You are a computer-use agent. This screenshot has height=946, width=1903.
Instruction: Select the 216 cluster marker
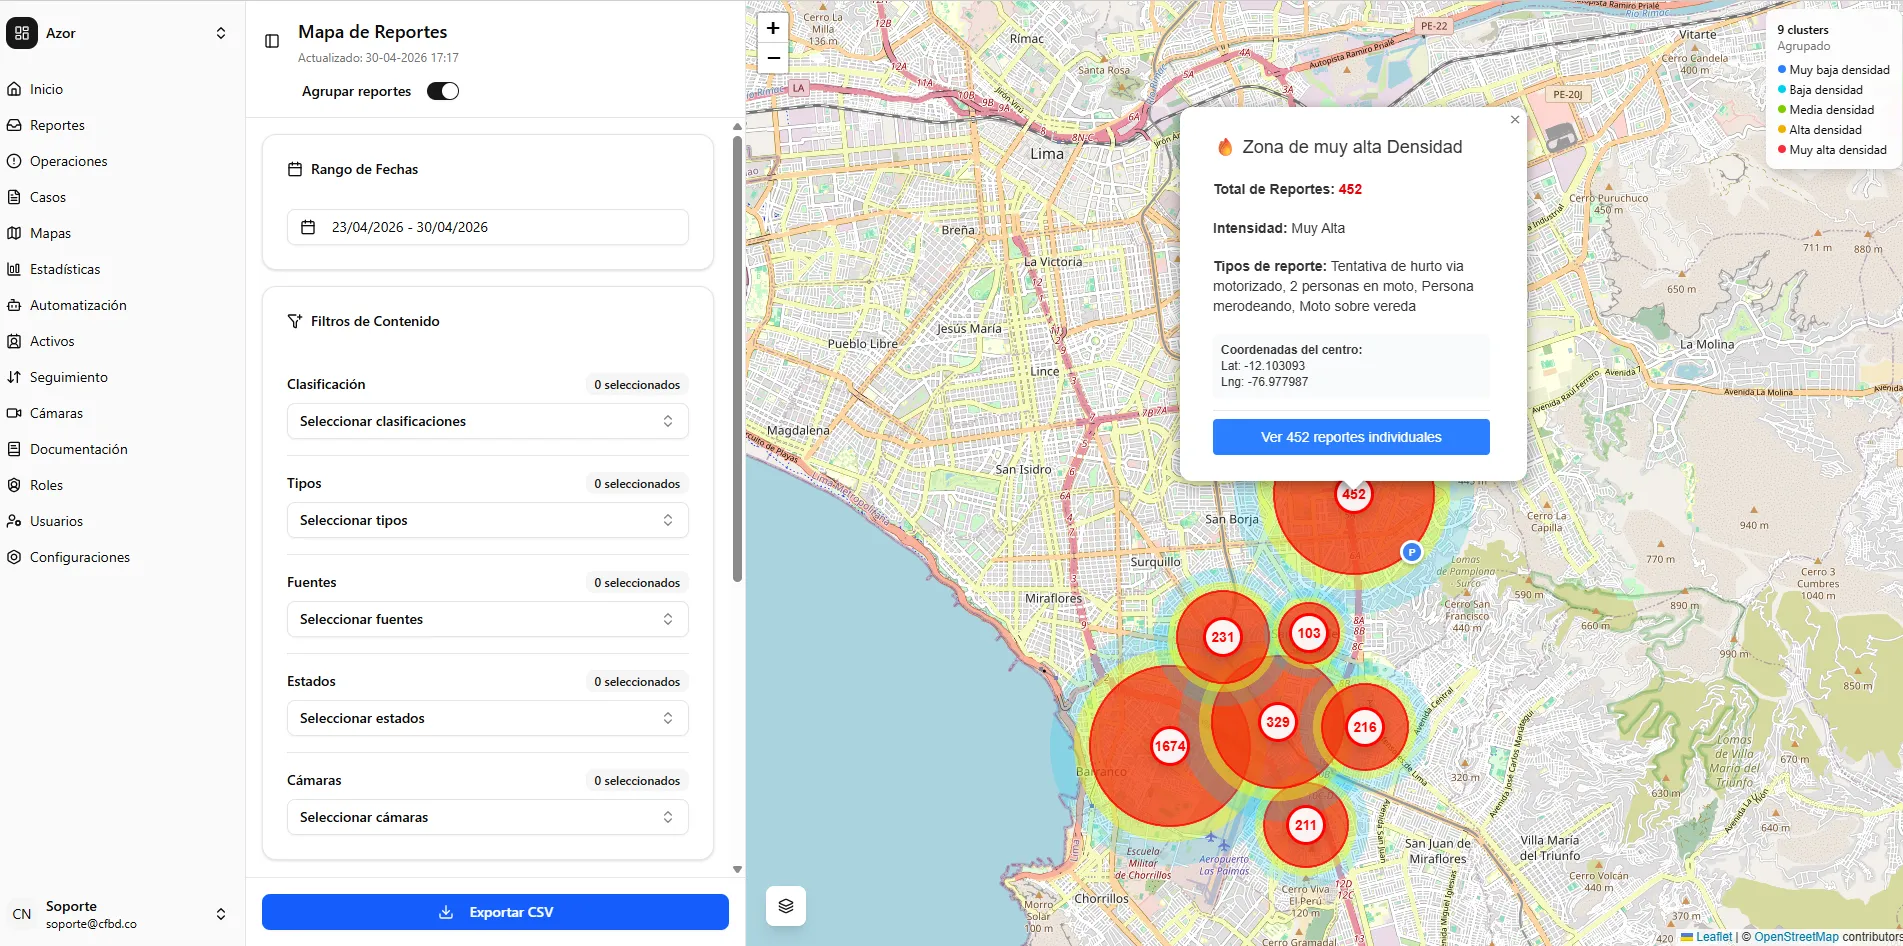pos(1365,727)
